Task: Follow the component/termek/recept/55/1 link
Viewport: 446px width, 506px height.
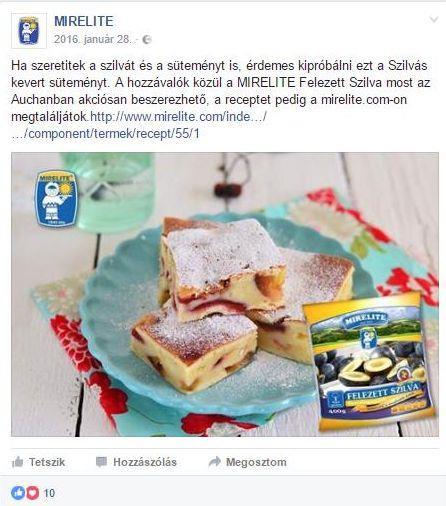Action: click(106, 134)
